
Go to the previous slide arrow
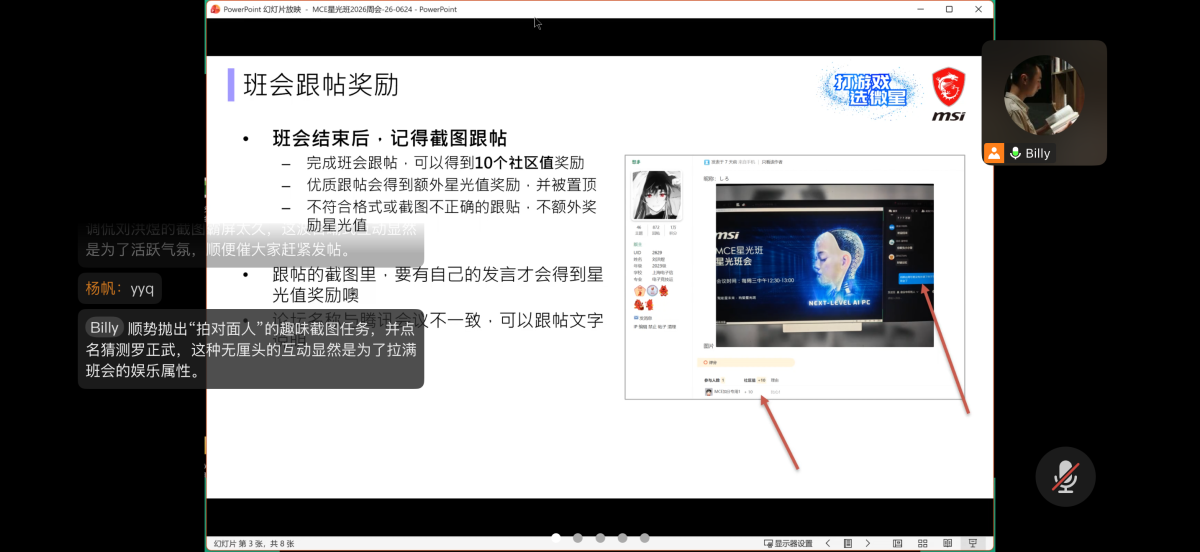click(x=828, y=543)
